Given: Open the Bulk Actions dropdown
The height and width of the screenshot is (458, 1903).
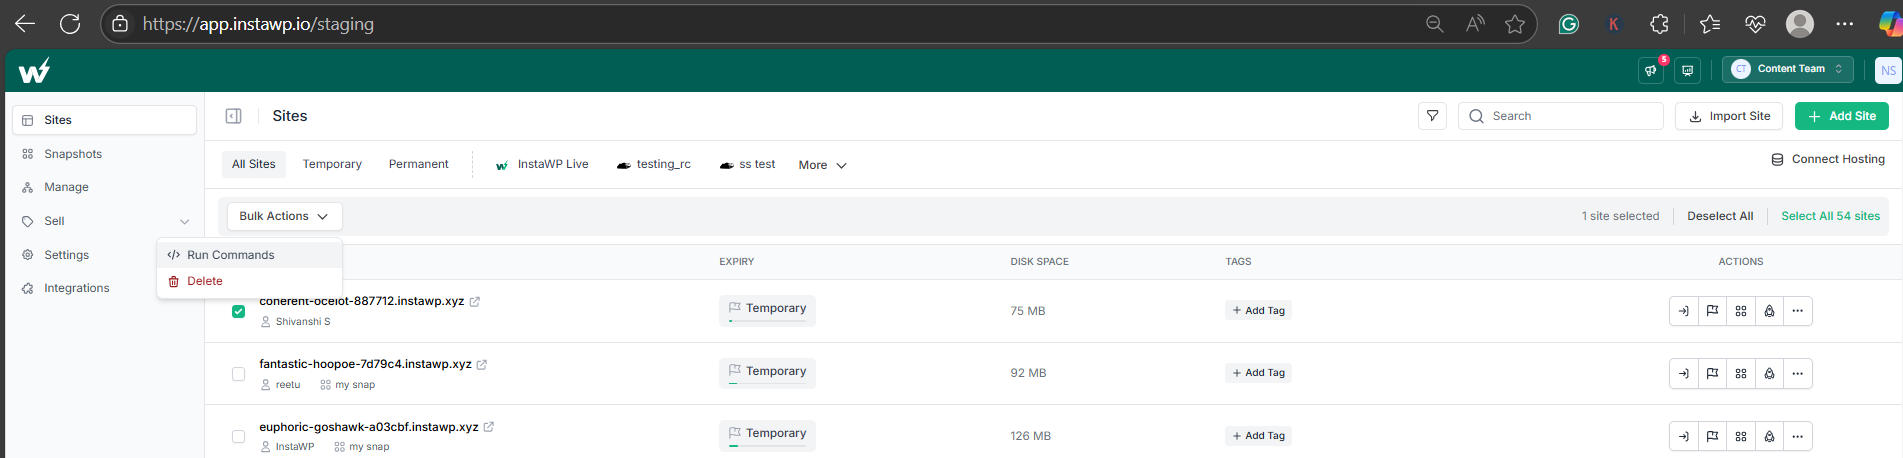Looking at the screenshot, I should tap(285, 216).
